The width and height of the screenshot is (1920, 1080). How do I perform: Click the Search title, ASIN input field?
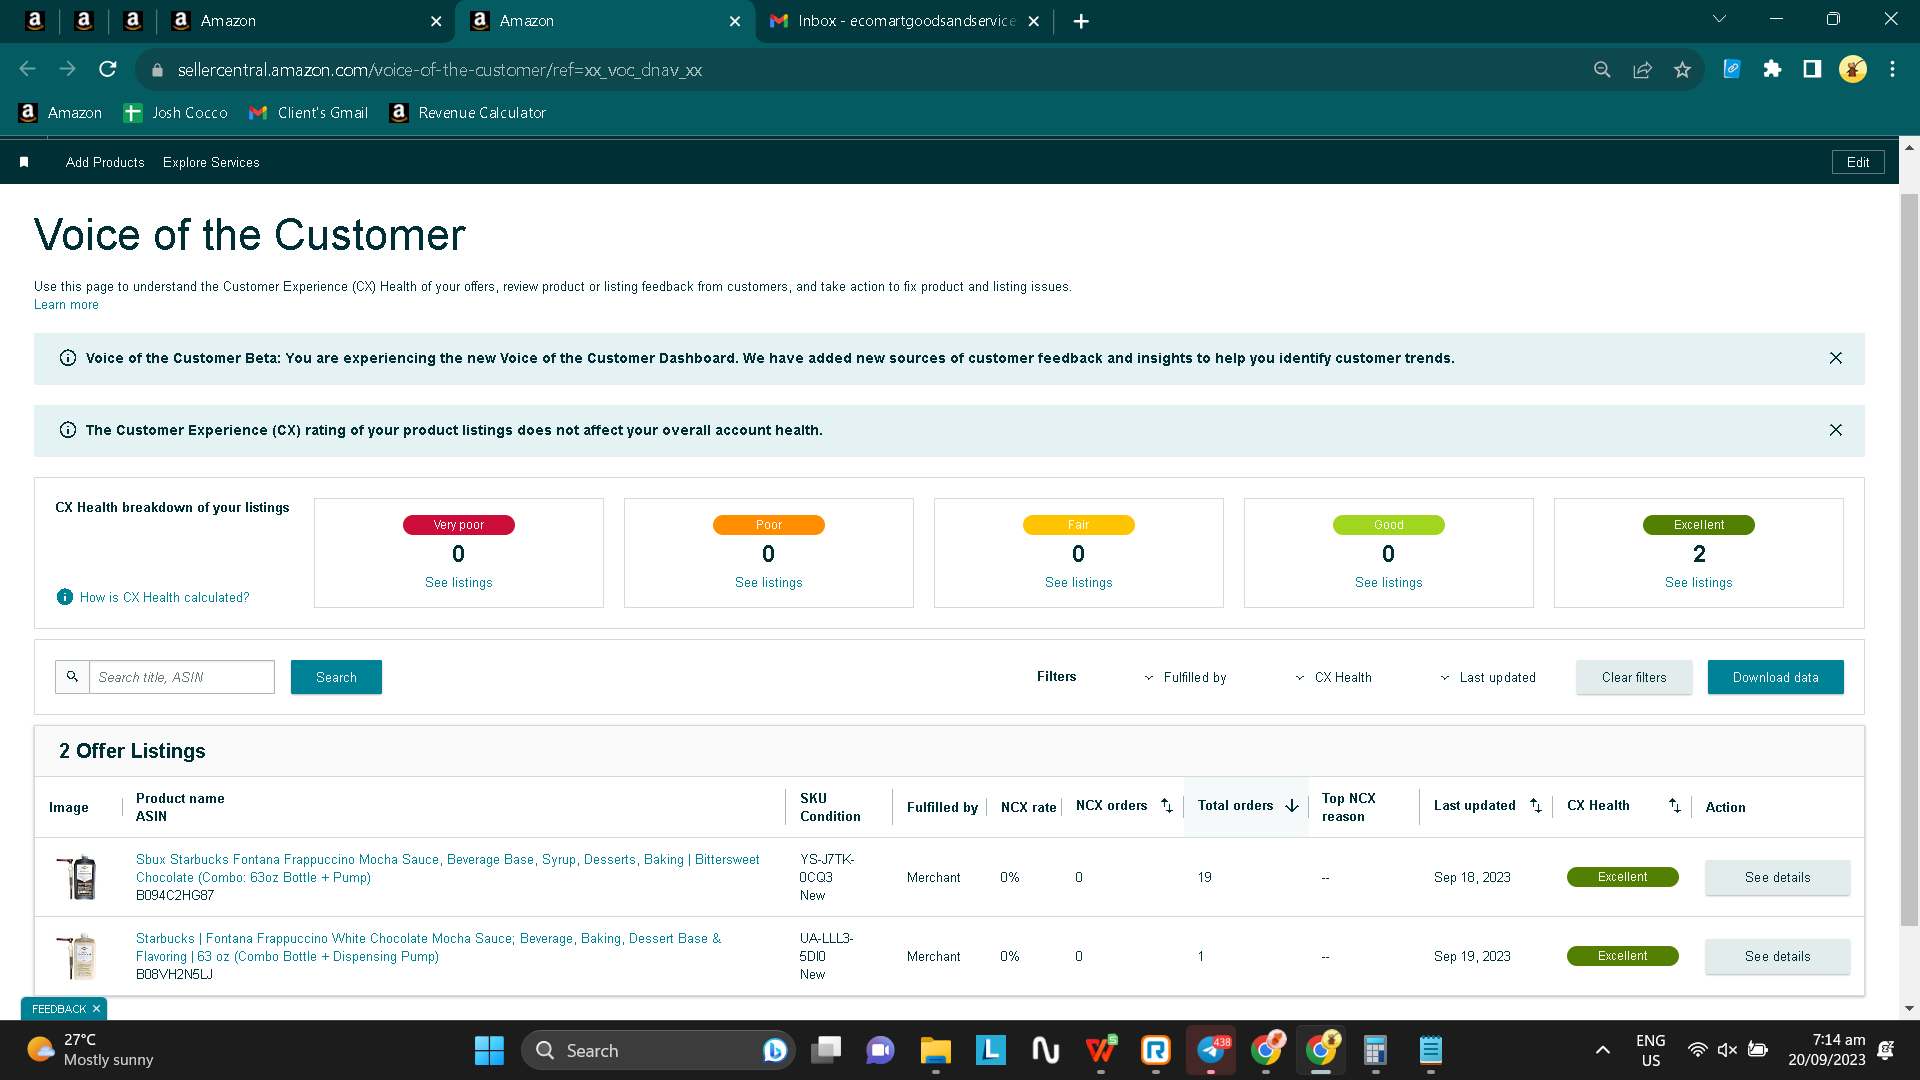pyautogui.click(x=182, y=677)
